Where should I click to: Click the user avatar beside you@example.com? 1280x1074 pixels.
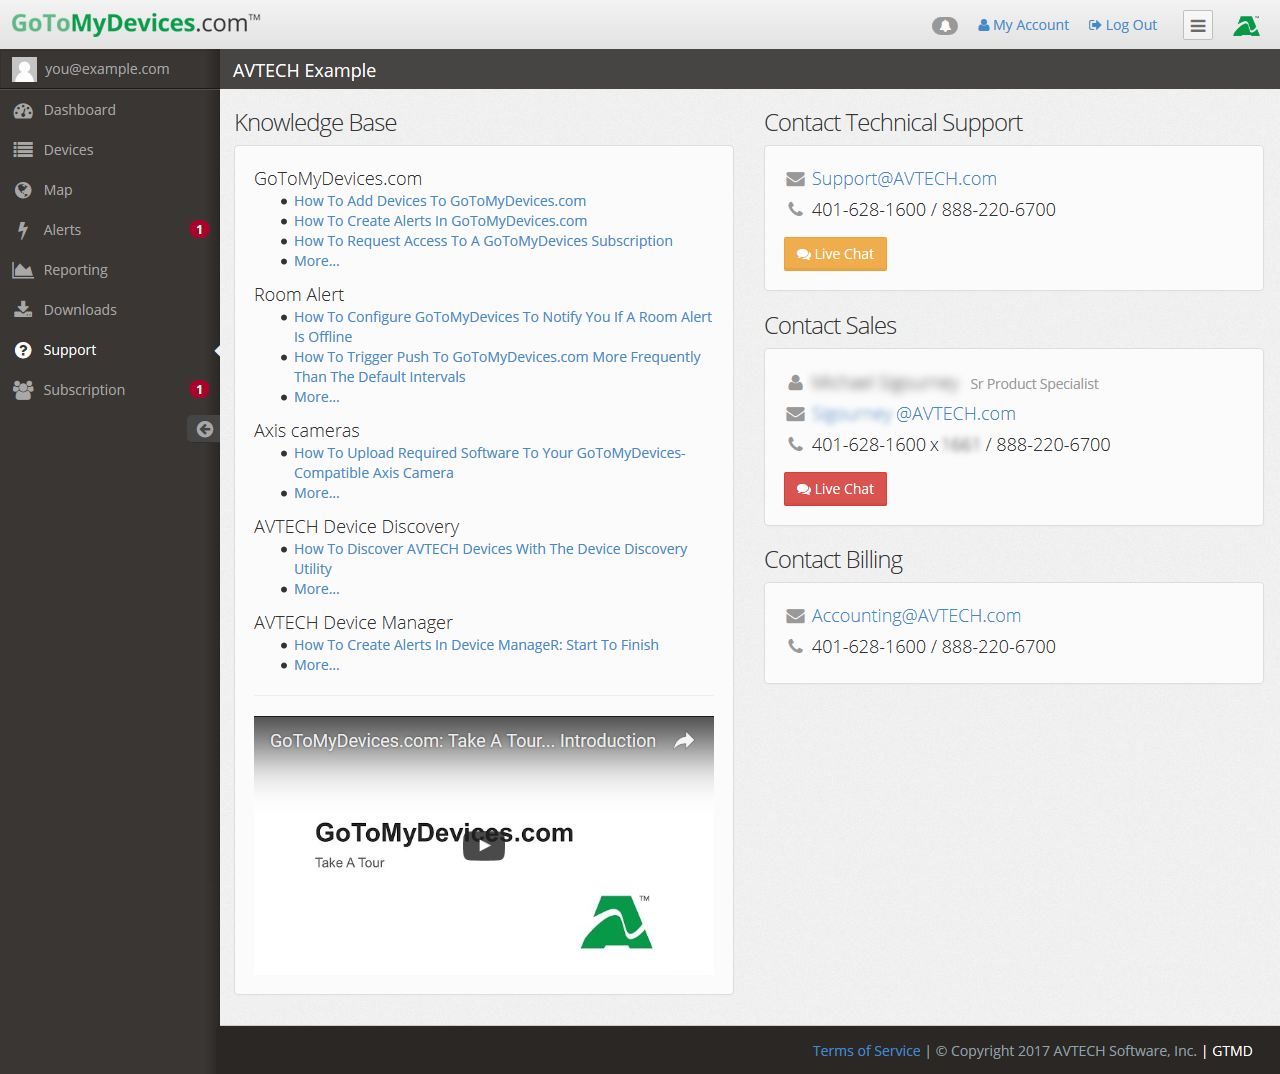point(24,69)
